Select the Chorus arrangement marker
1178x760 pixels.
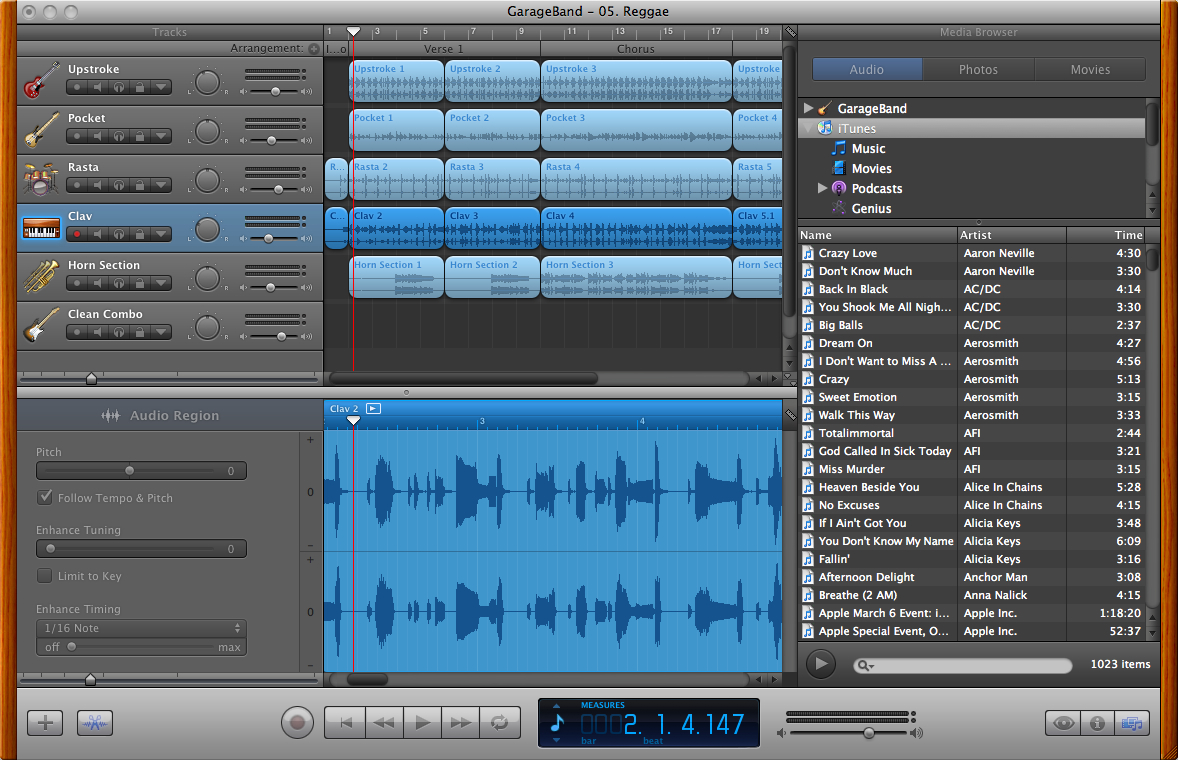tap(636, 49)
